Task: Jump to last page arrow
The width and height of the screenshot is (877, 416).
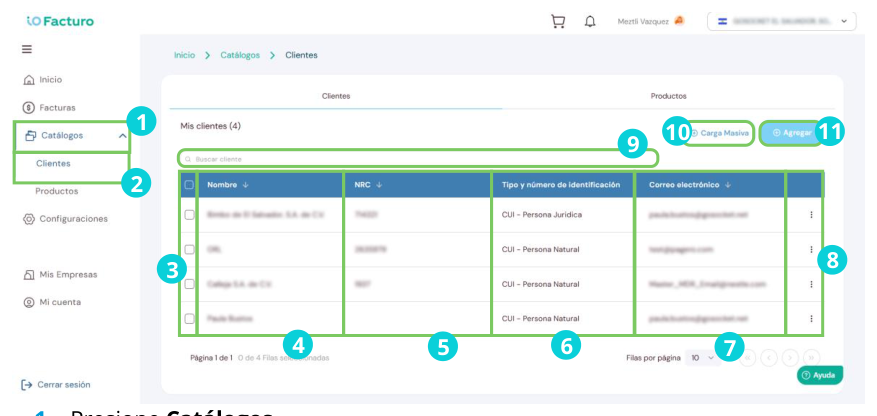Action: [x=810, y=358]
